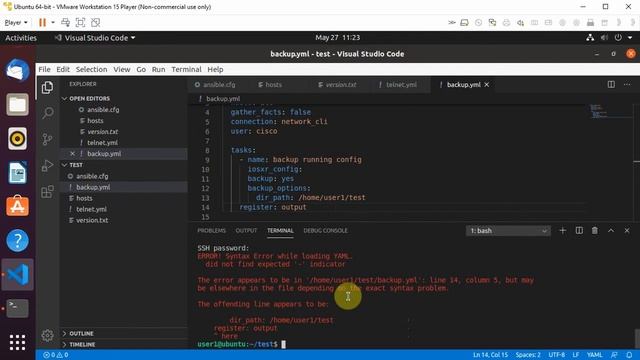Show Applications grid in the dock
The image size is (640, 360).
click(x=17, y=342)
